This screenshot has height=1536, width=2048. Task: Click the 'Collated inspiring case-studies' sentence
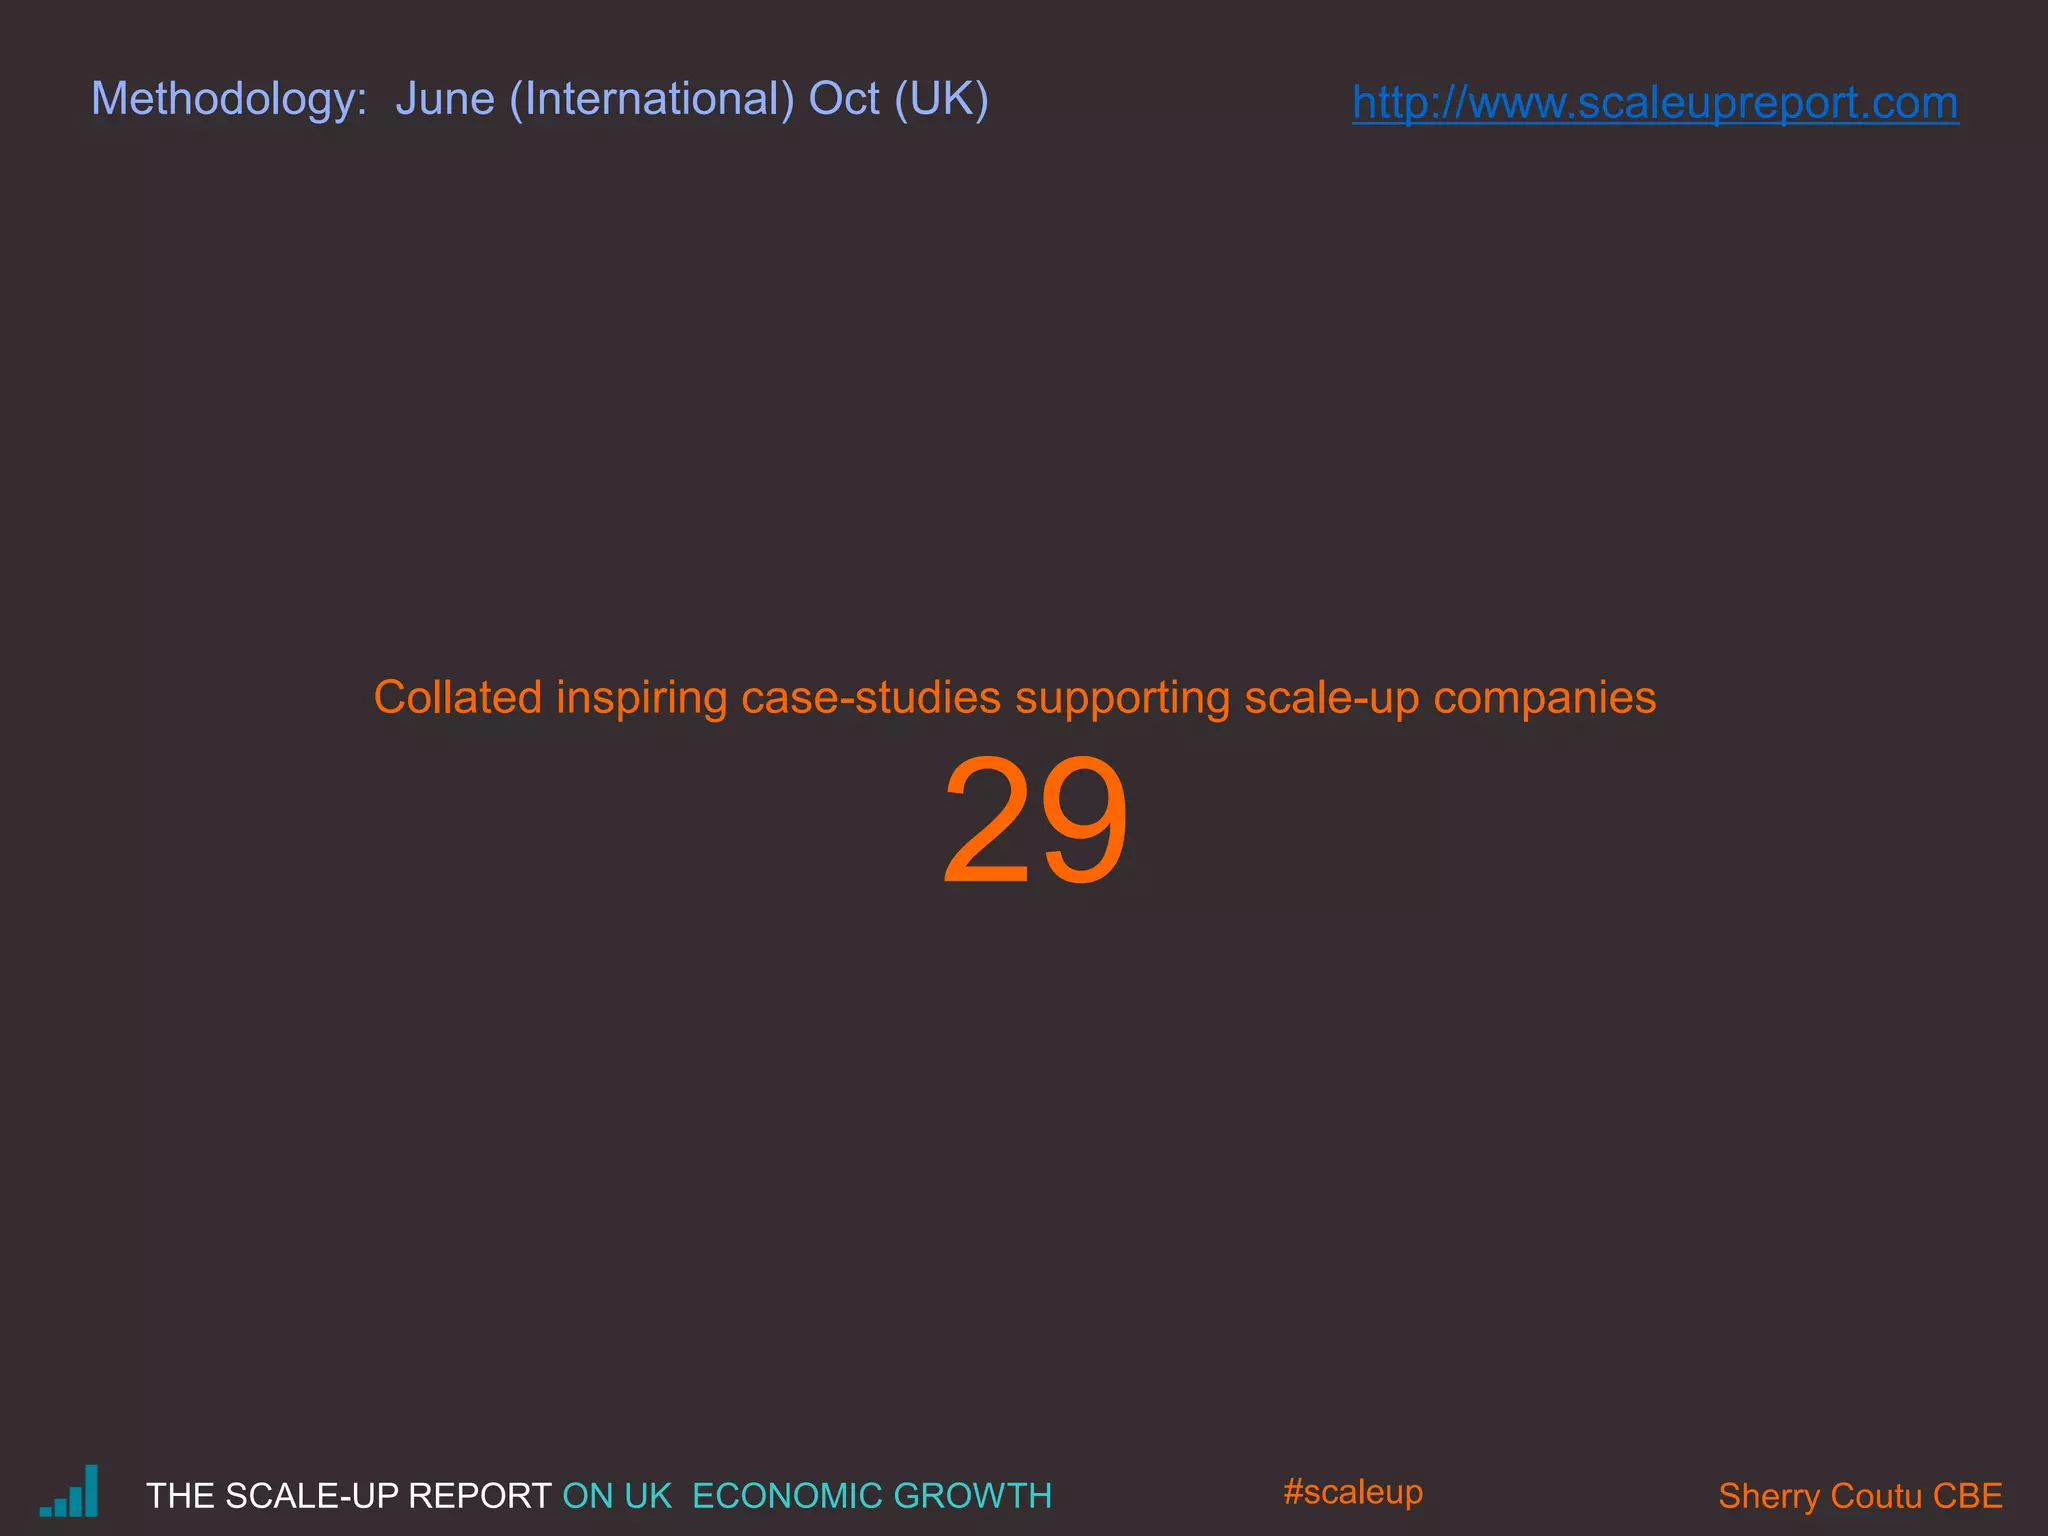point(1015,697)
